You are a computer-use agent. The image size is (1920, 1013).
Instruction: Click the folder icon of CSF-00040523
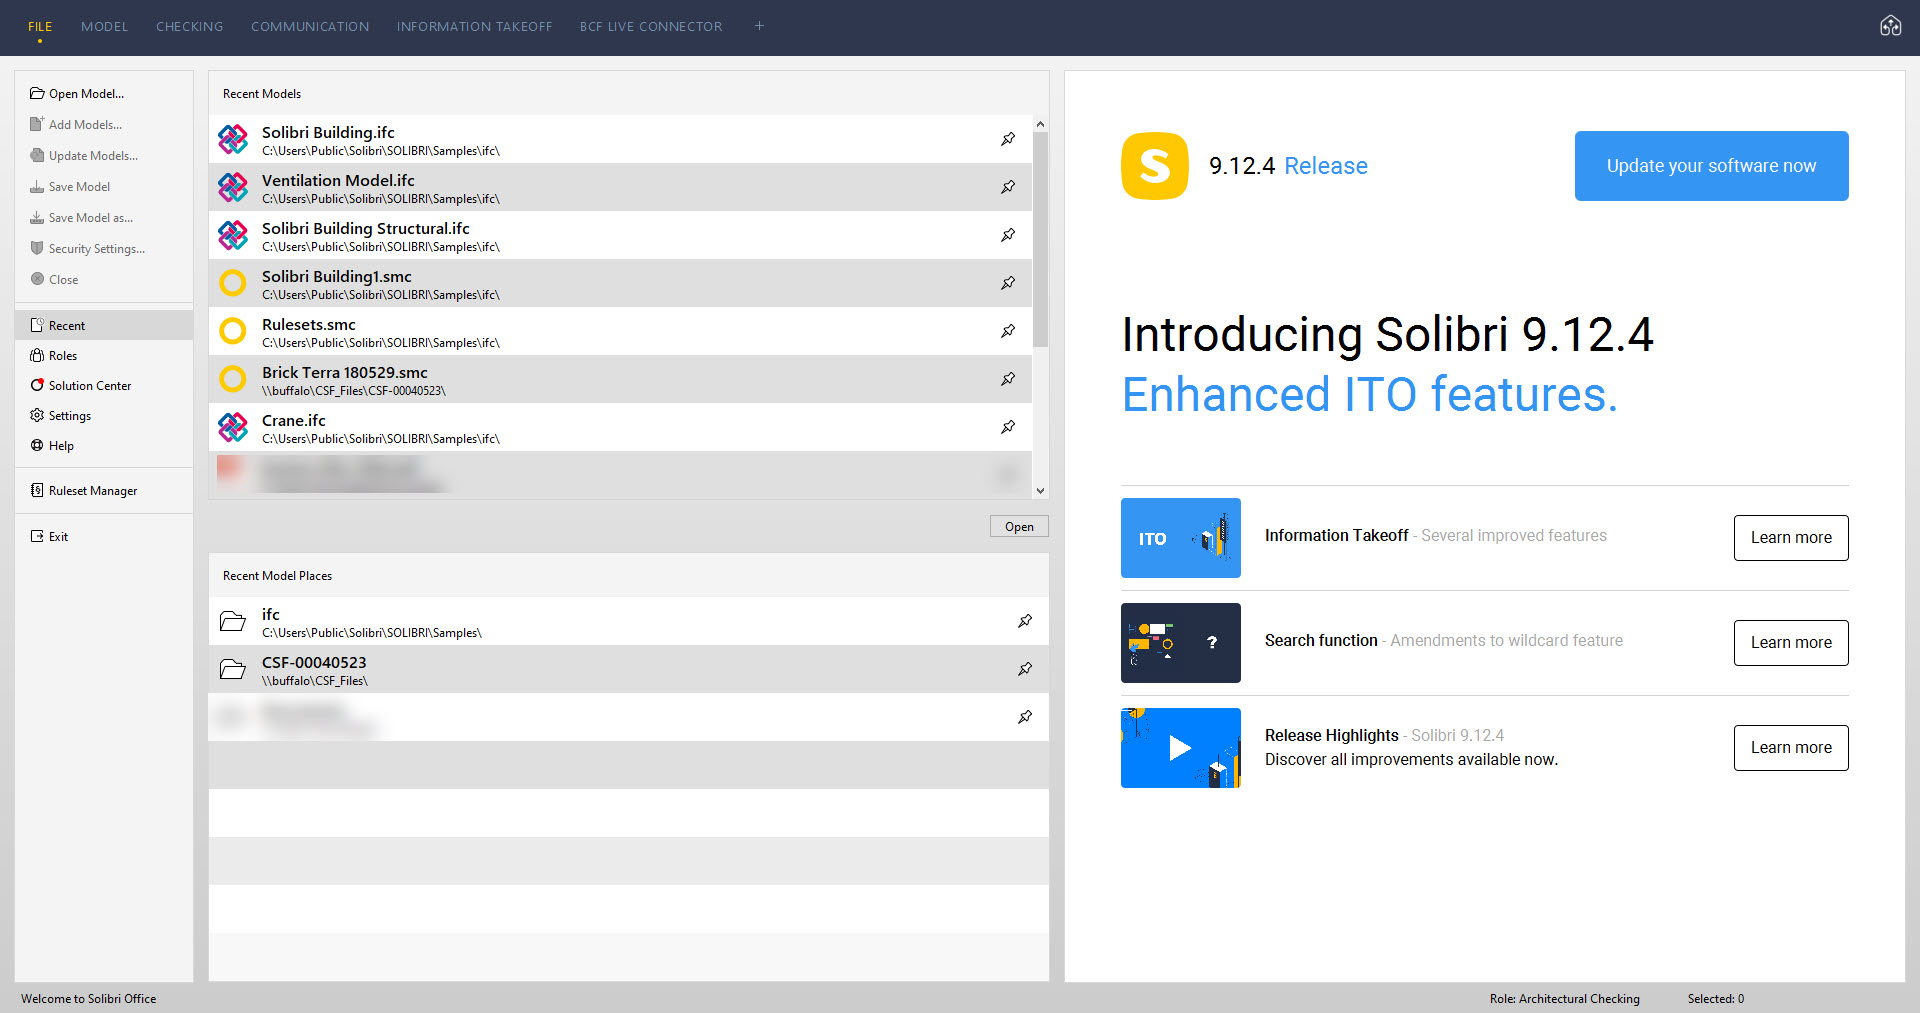(x=233, y=669)
